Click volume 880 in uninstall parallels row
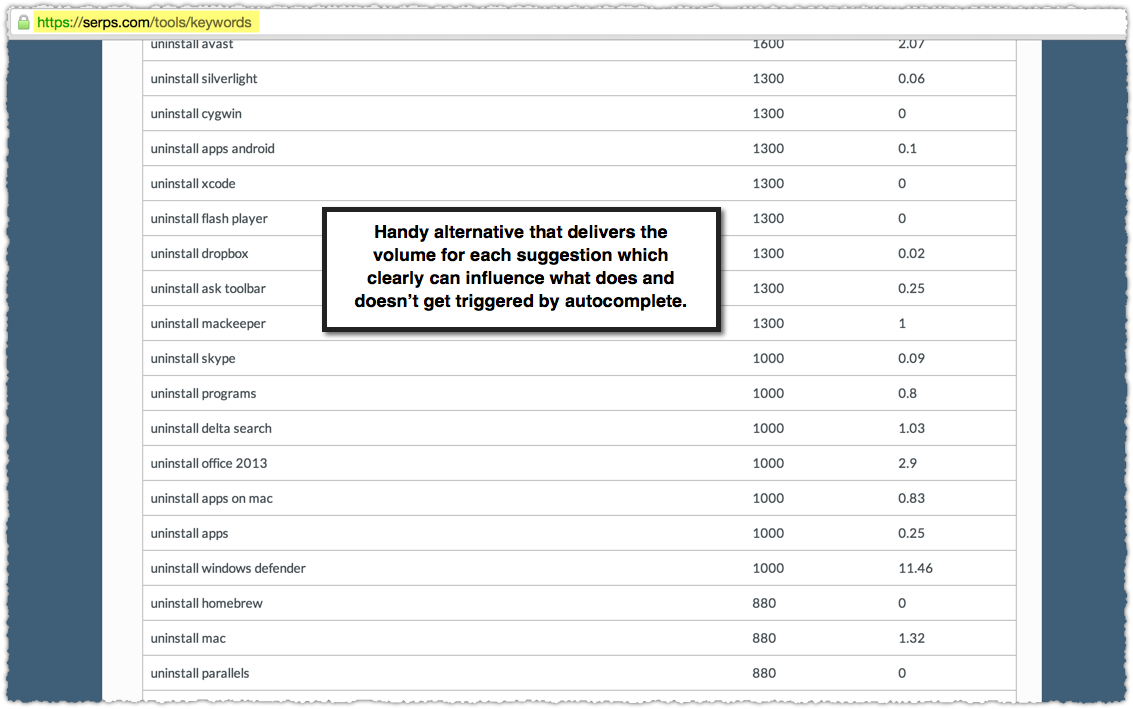Image resolution: width=1133 pixels, height=709 pixels. [764, 674]
